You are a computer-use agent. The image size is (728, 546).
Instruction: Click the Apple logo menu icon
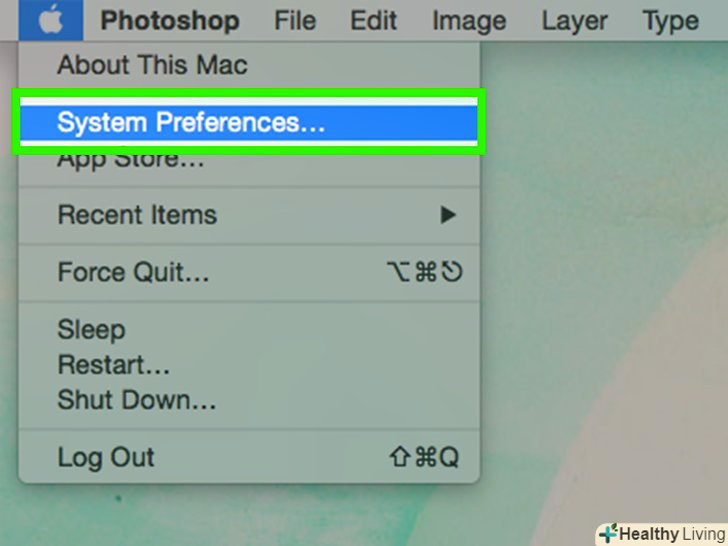click(x=49, y=20)
